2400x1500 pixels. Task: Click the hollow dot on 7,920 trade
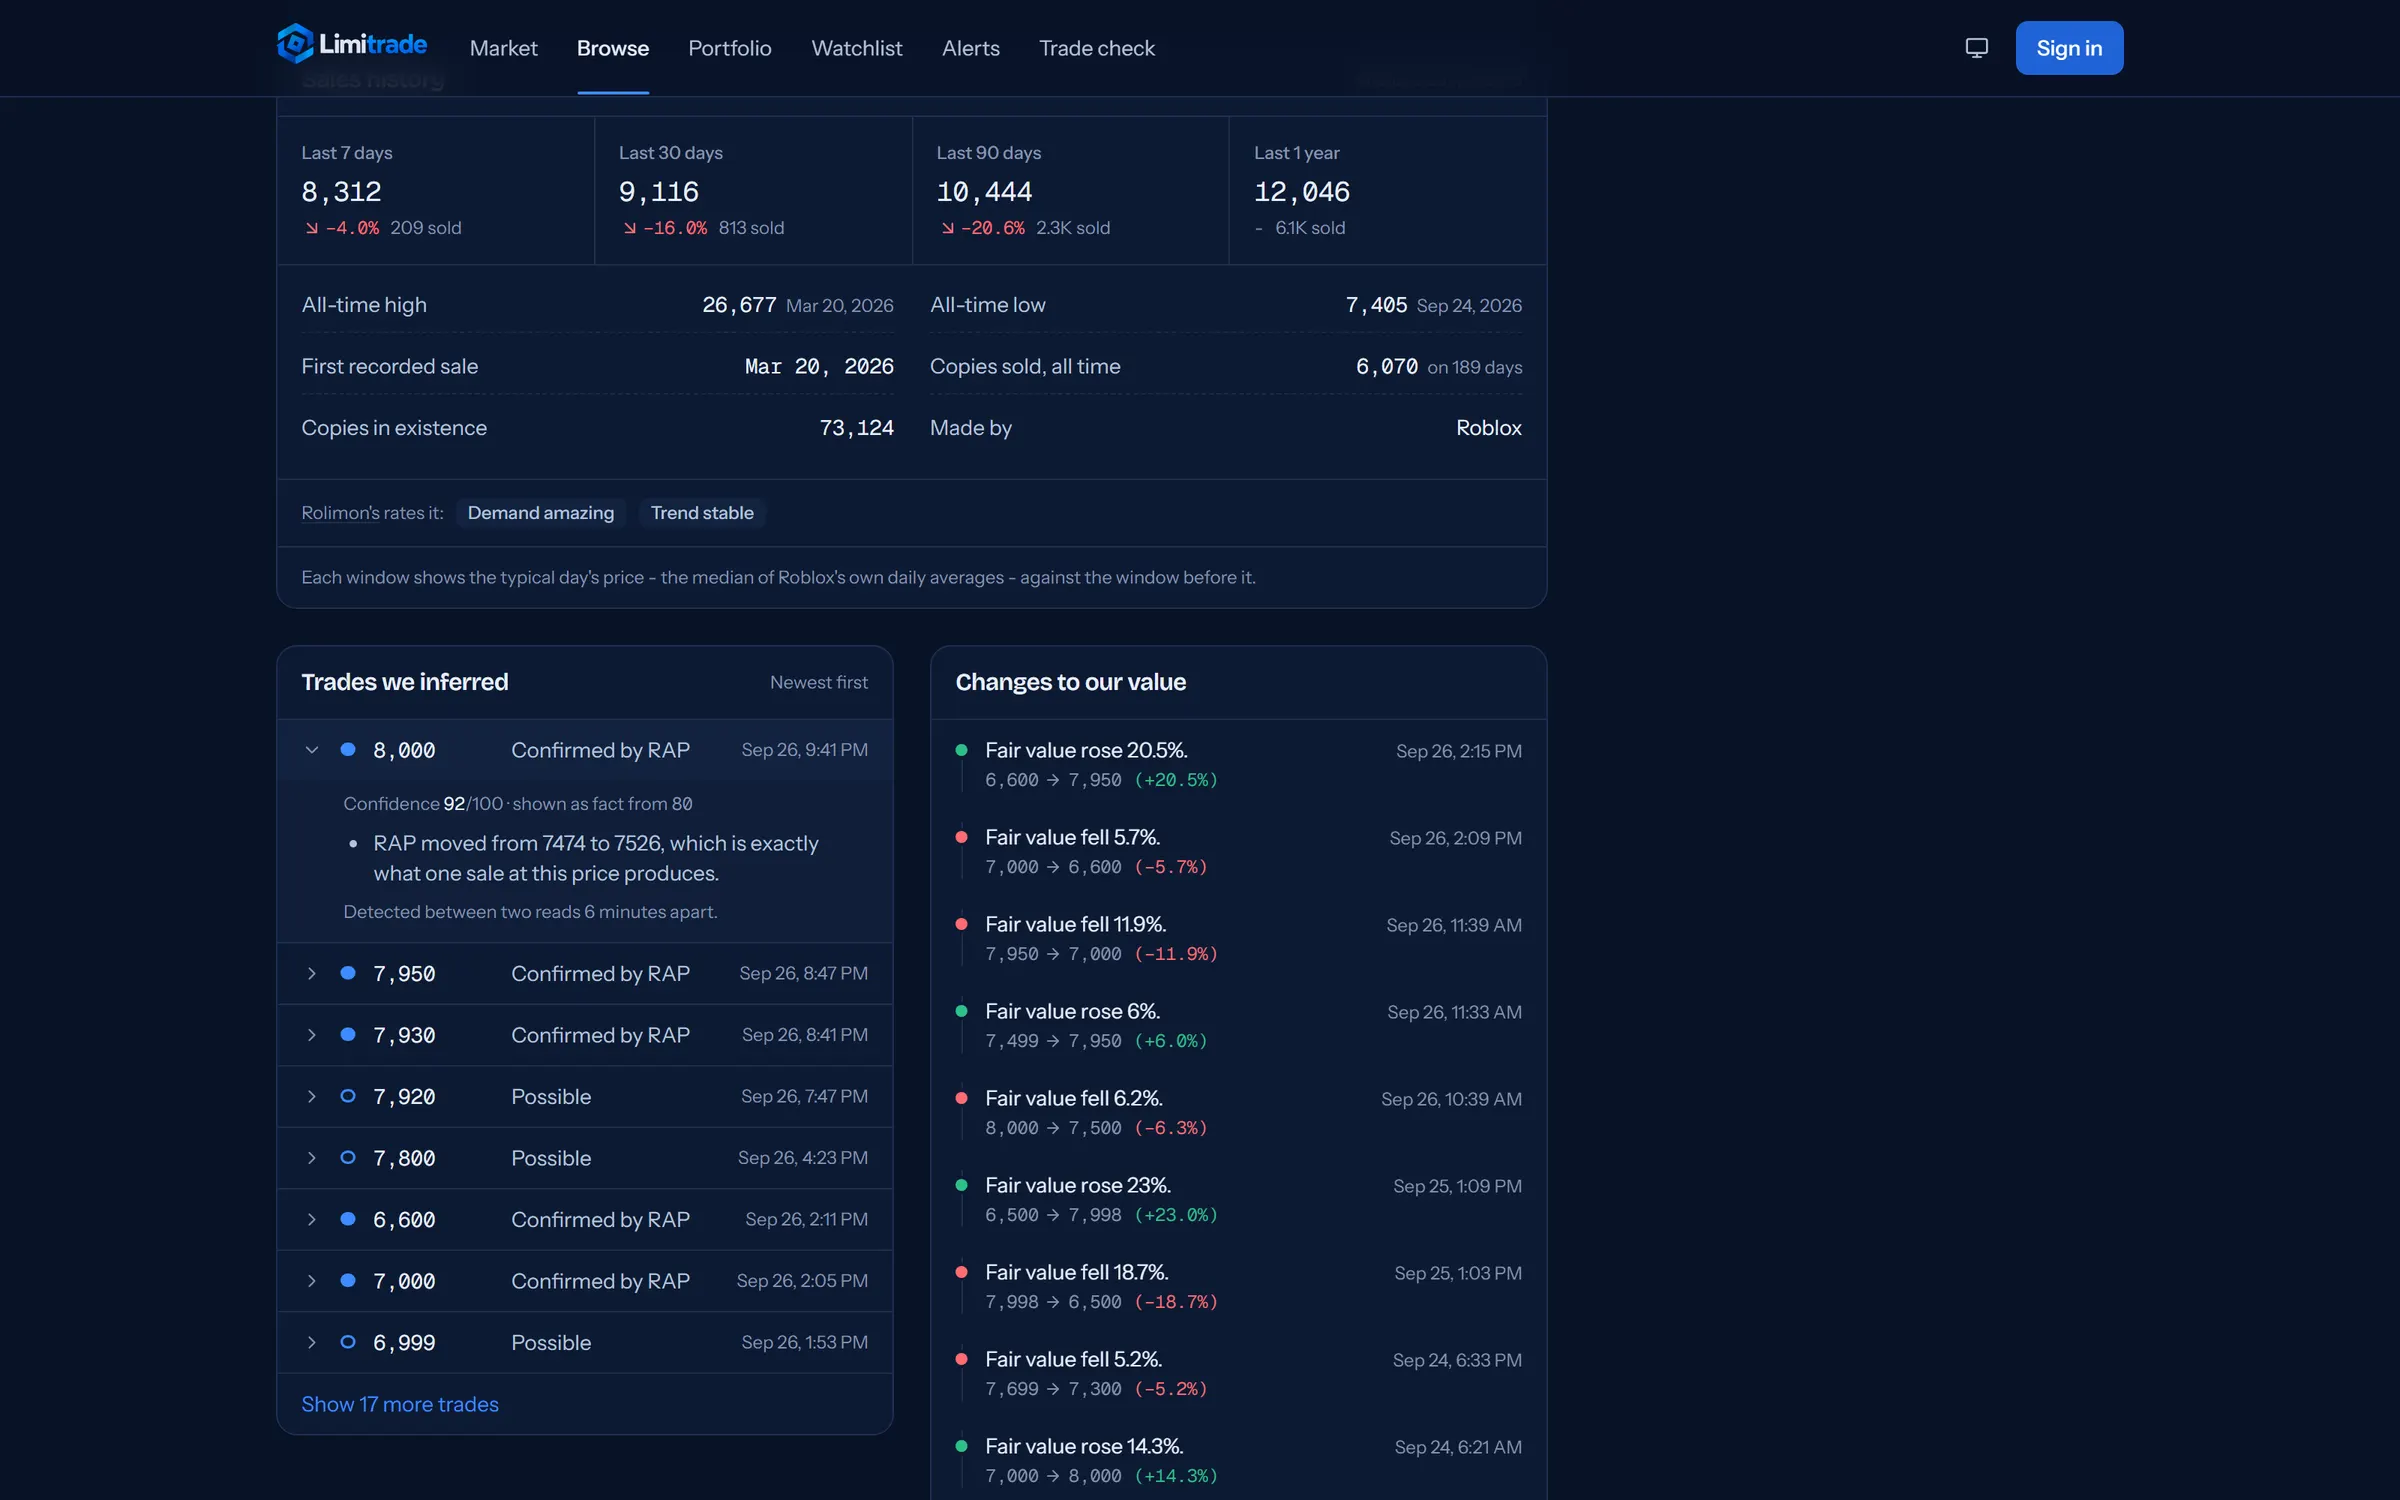(x=348, y=1096)
